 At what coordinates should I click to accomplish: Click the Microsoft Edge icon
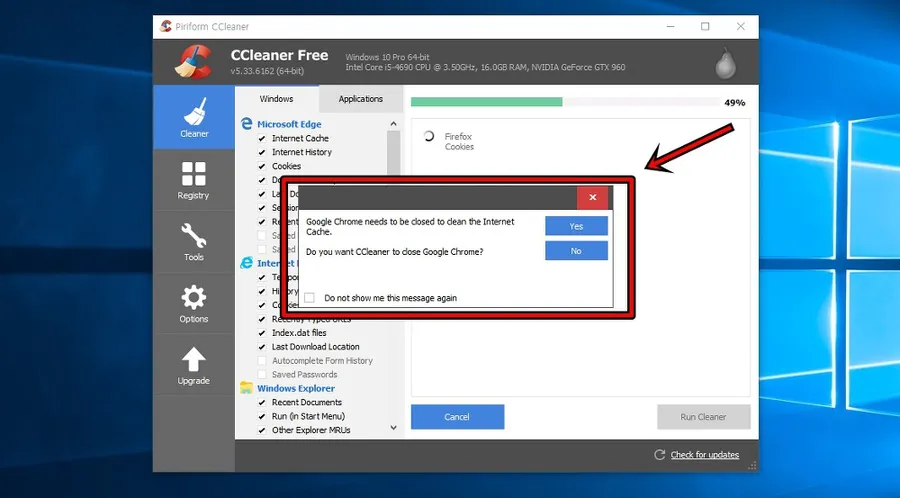247,124
